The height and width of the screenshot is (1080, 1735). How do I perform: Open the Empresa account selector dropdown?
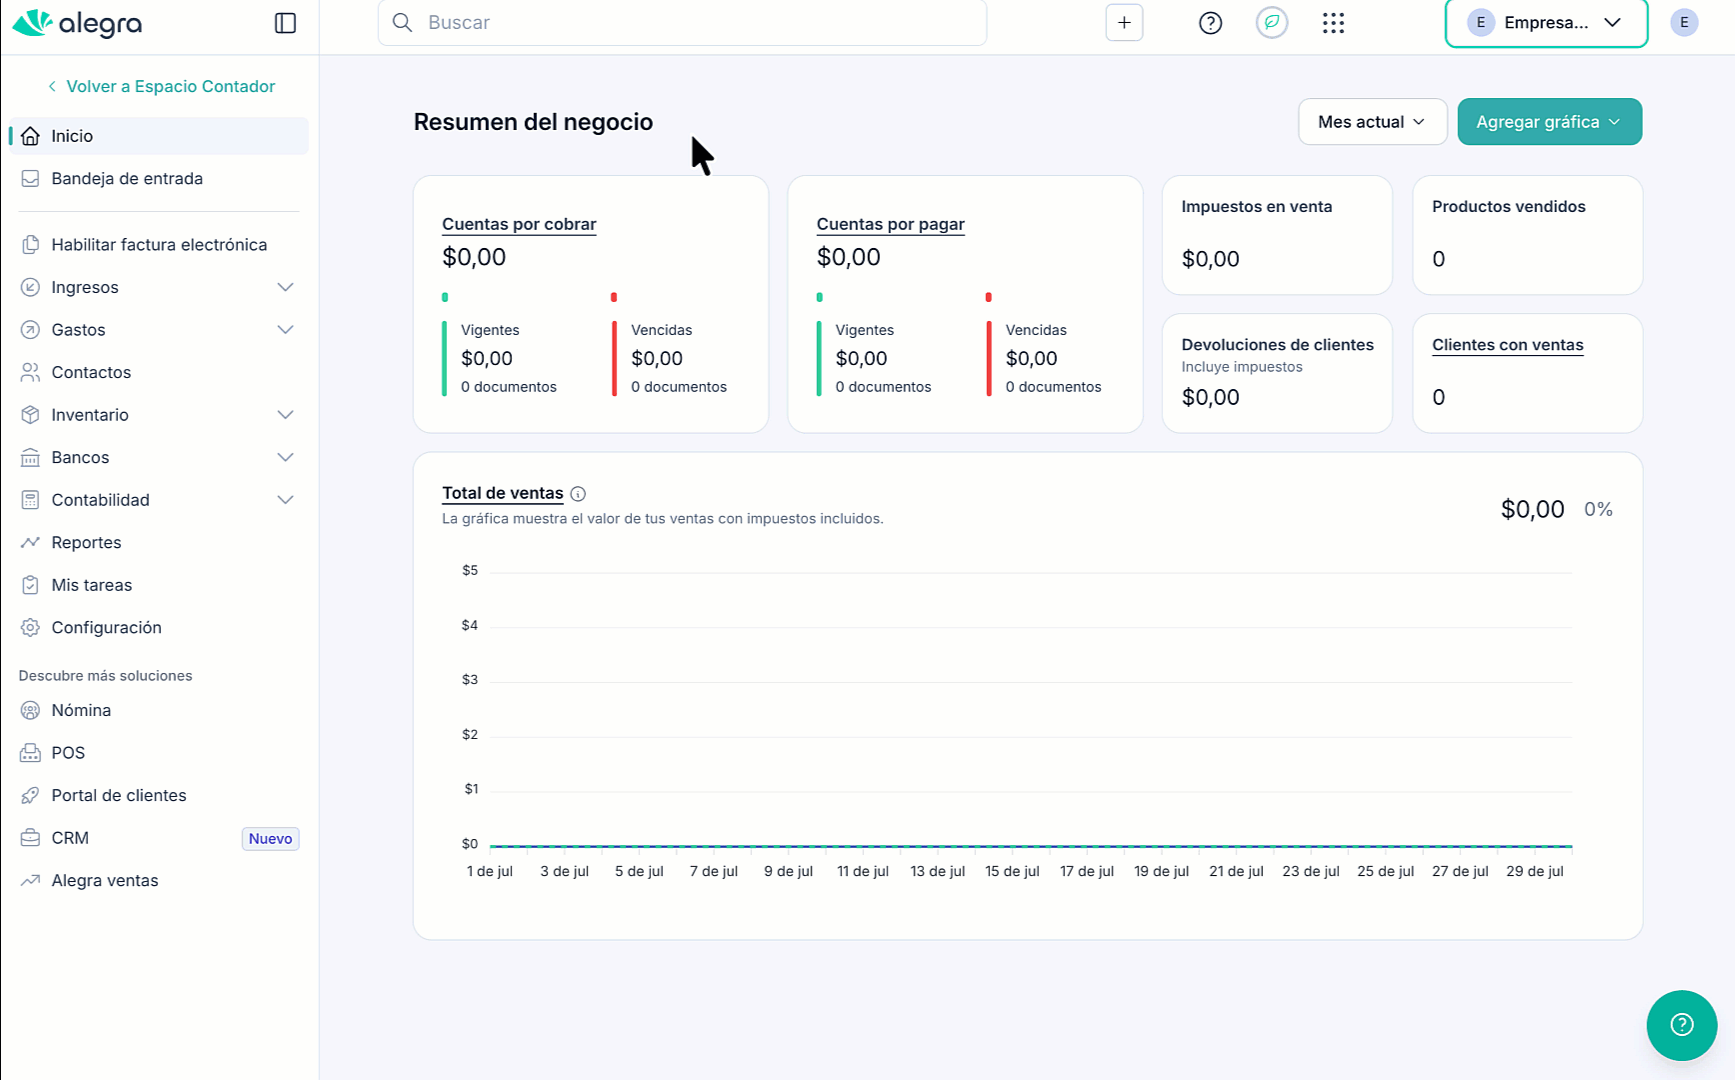coord(1546,22)
